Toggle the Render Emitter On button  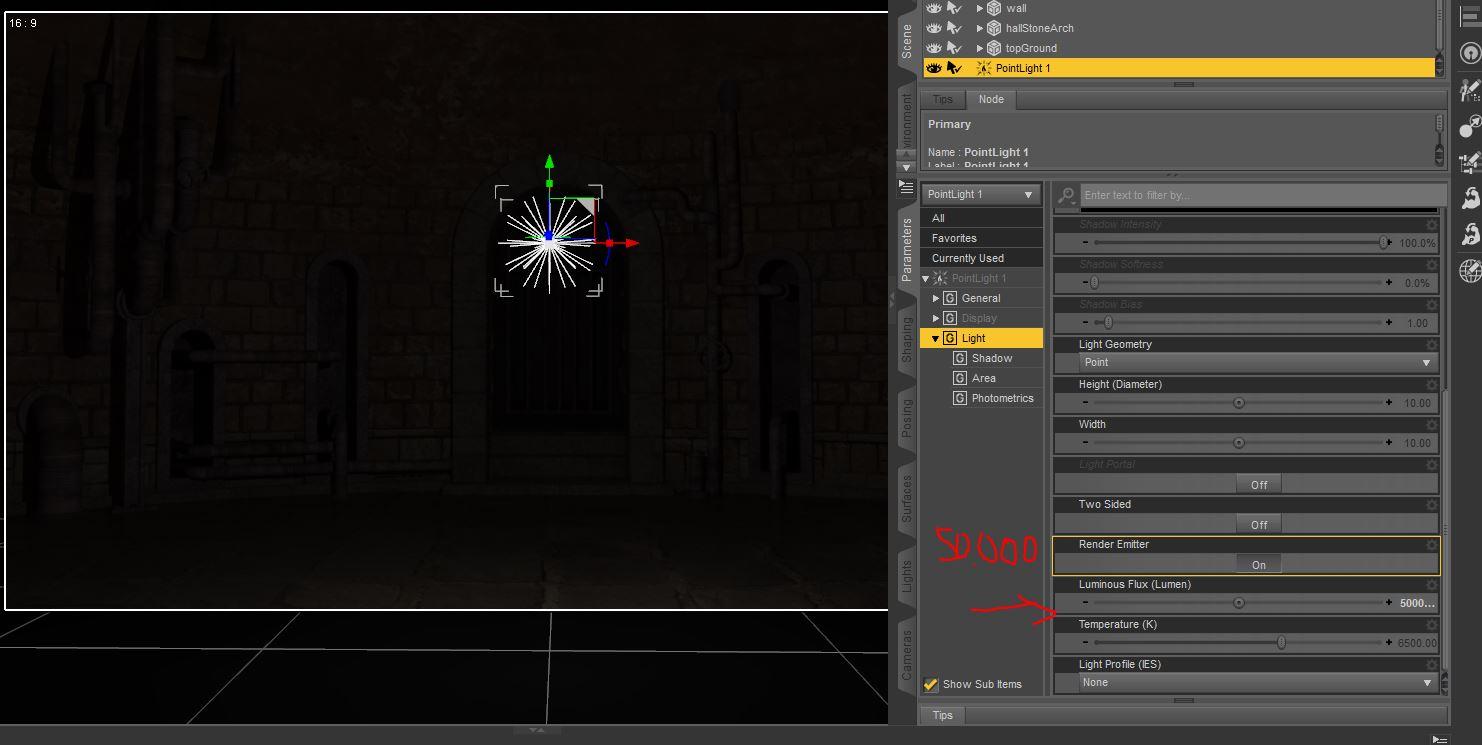[1258, 564]
